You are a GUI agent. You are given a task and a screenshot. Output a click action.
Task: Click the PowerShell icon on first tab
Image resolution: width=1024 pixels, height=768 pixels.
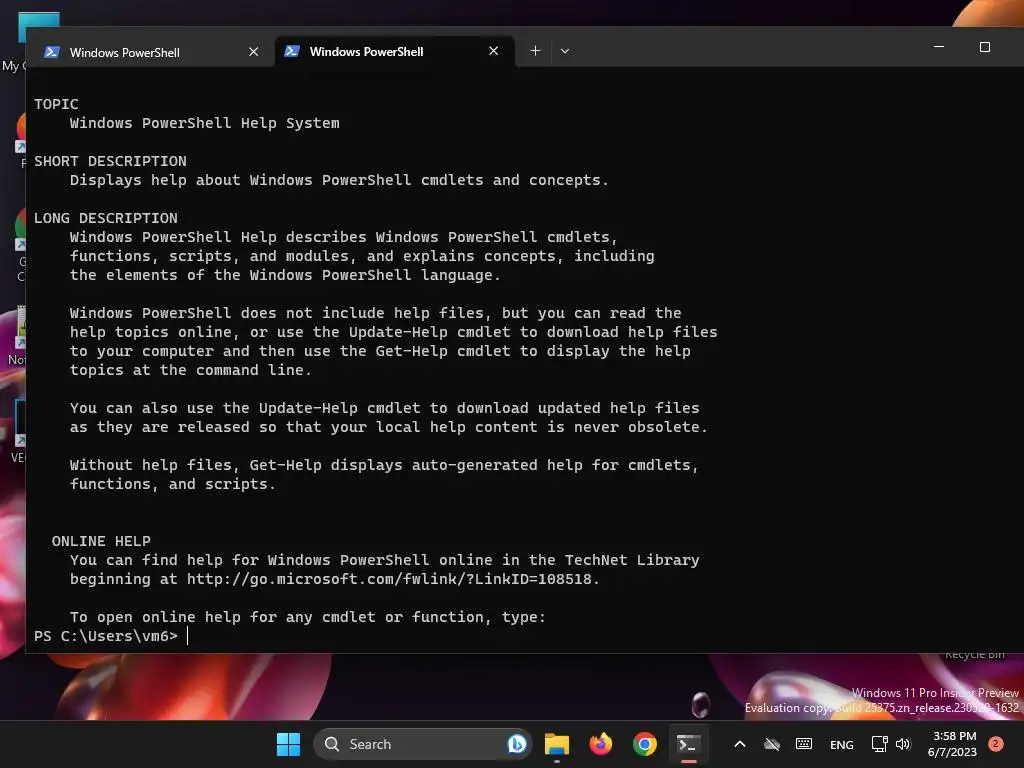(52, 52)
